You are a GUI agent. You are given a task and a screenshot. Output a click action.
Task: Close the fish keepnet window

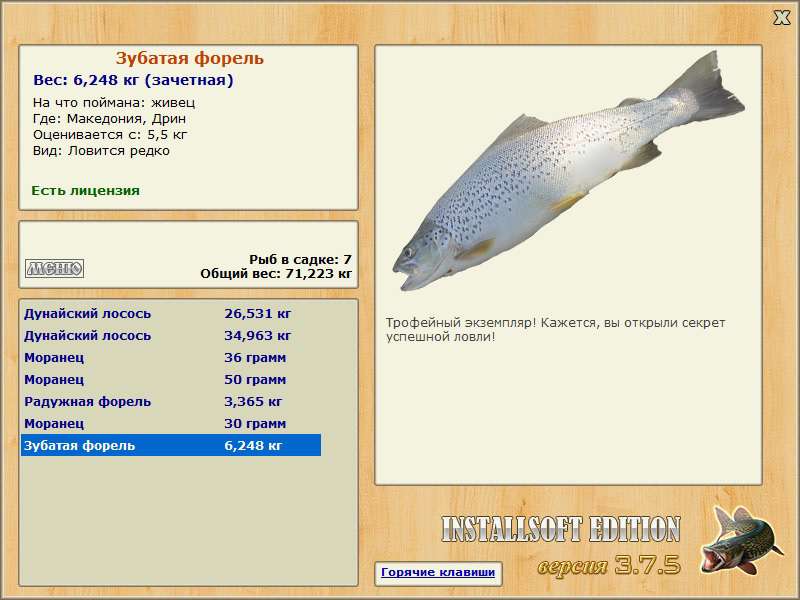(781, 18)
